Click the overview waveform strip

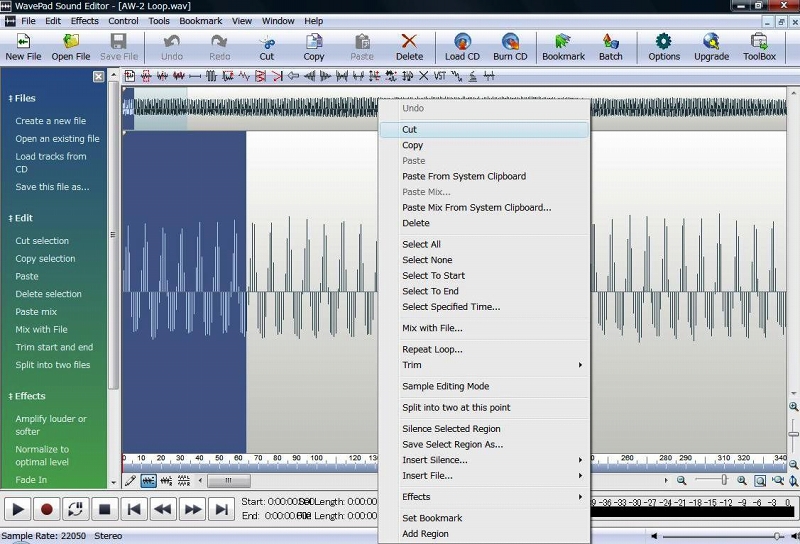point(454,108)
